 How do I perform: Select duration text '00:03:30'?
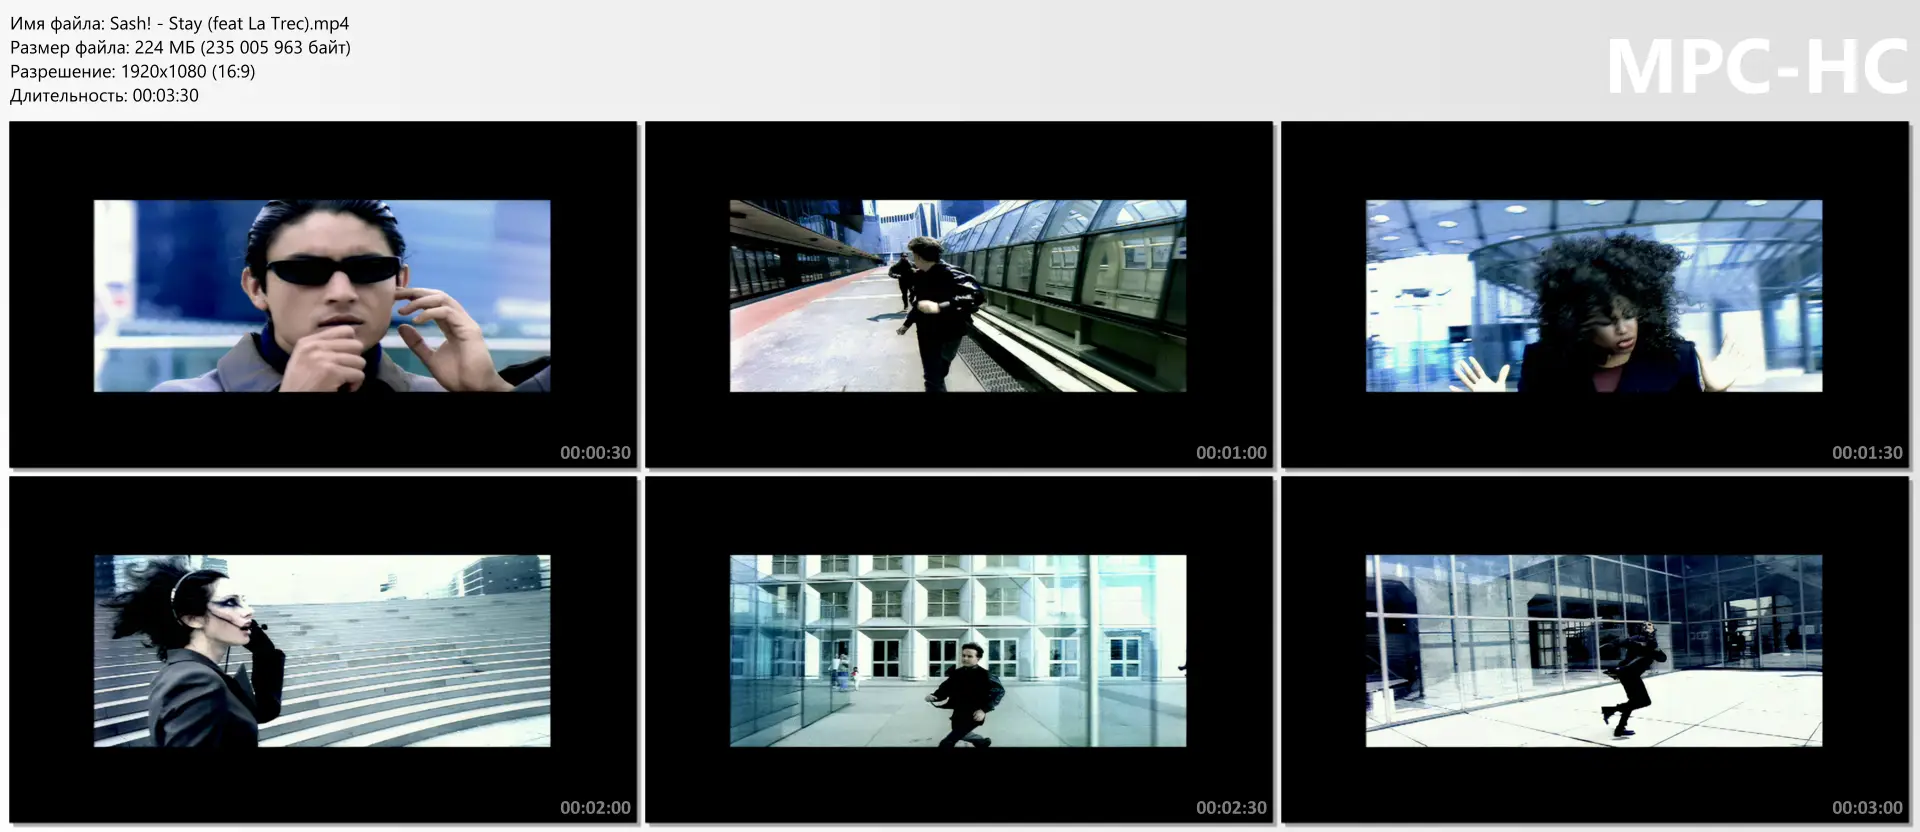coord(166,95)
